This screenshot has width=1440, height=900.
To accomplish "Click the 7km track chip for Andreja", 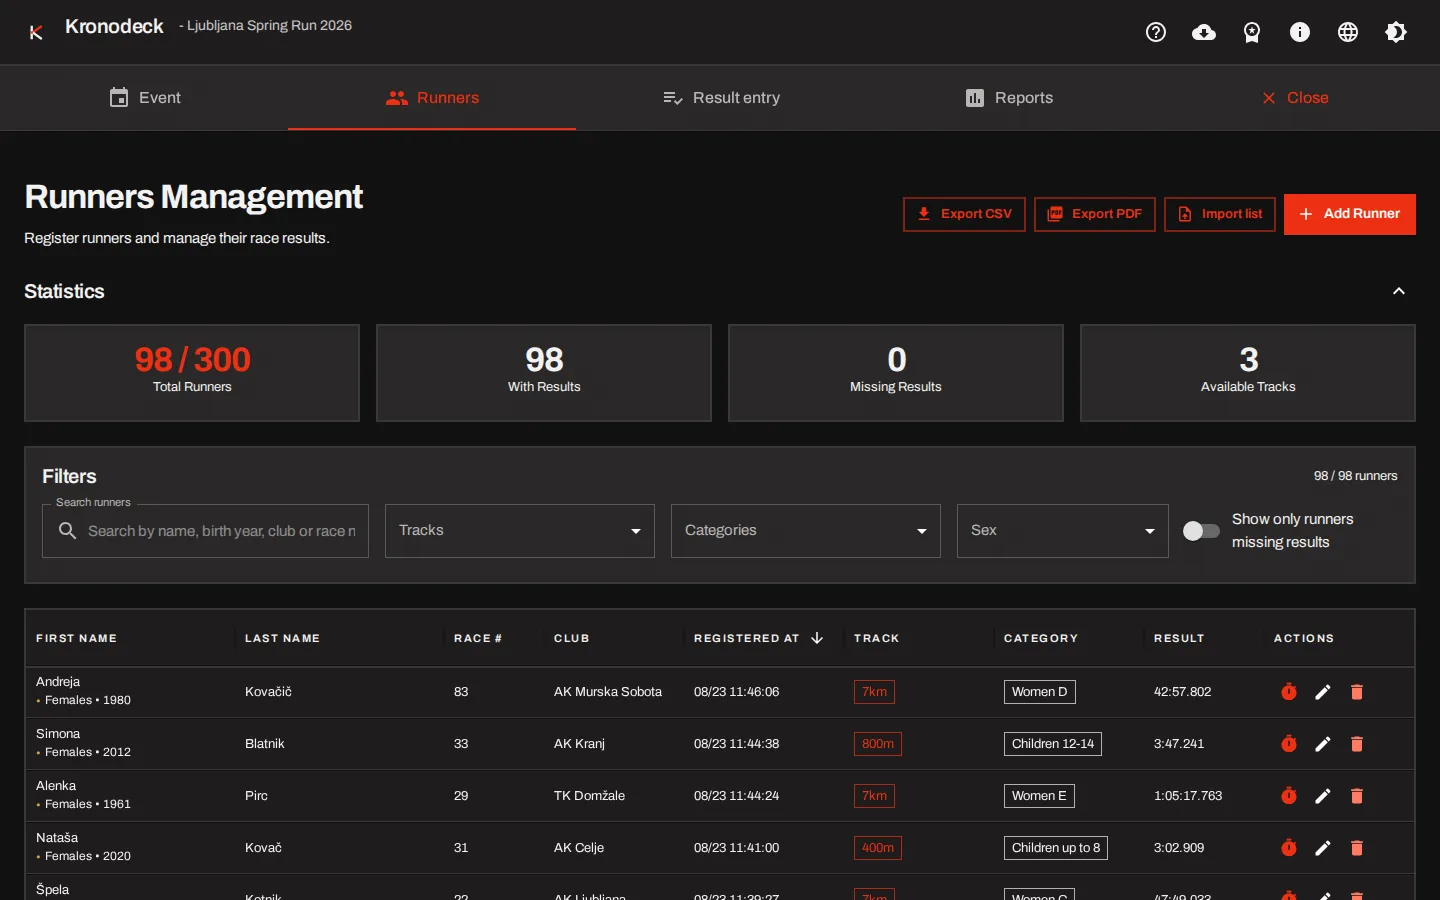I will coord(874,692).
